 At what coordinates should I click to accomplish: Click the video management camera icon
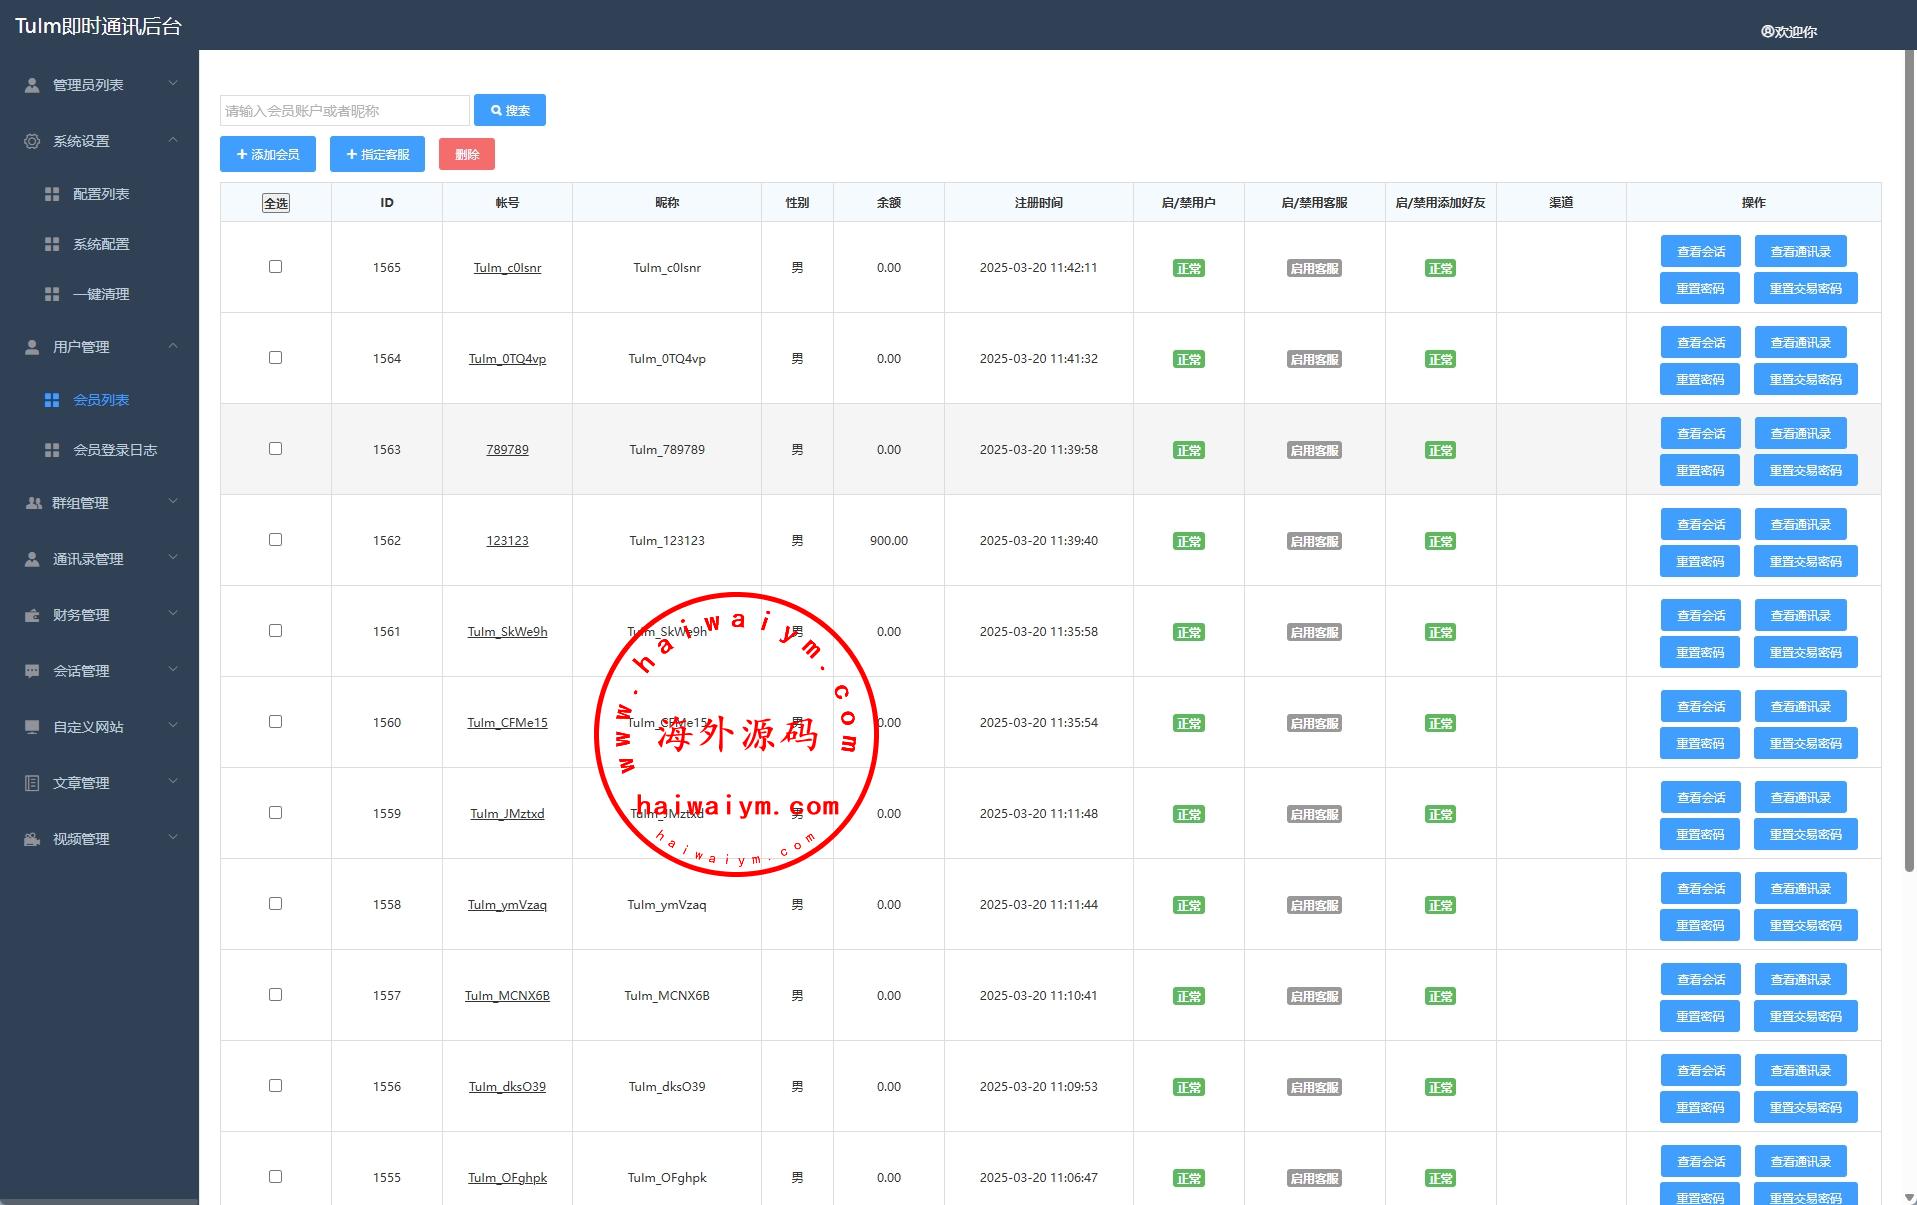[x=32, y=839]
